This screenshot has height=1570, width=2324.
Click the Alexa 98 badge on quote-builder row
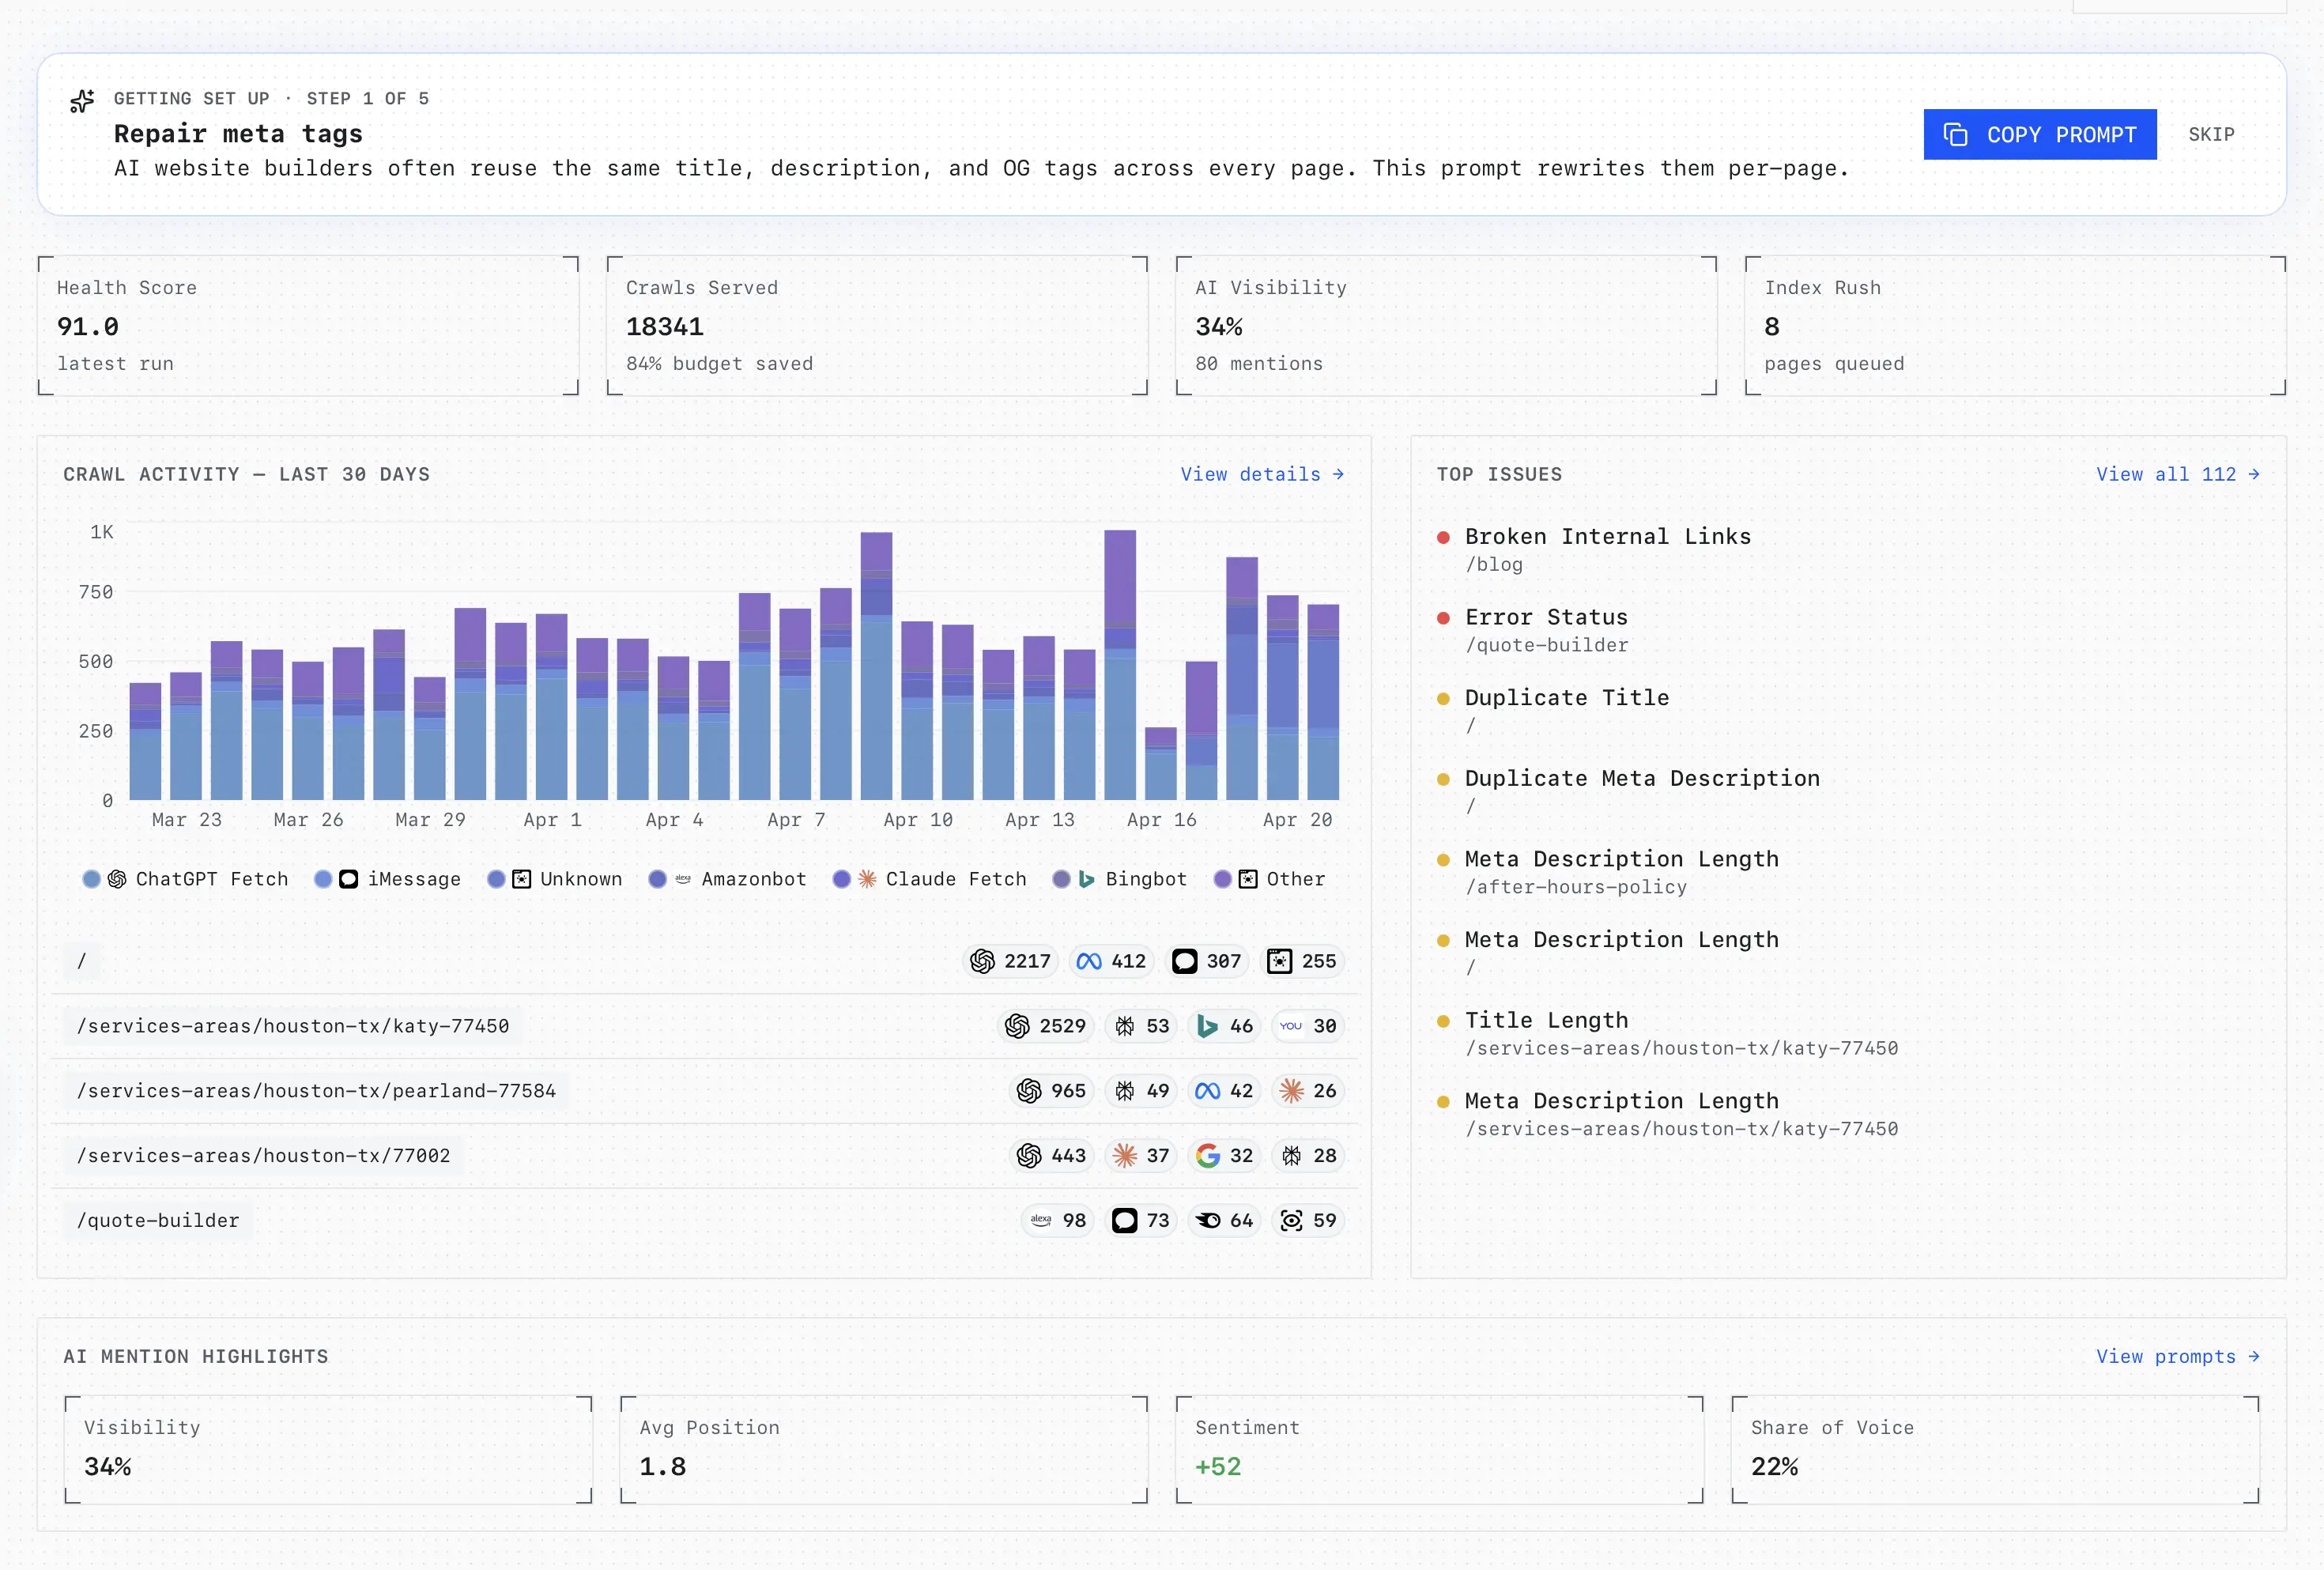pos(1058,1220)
